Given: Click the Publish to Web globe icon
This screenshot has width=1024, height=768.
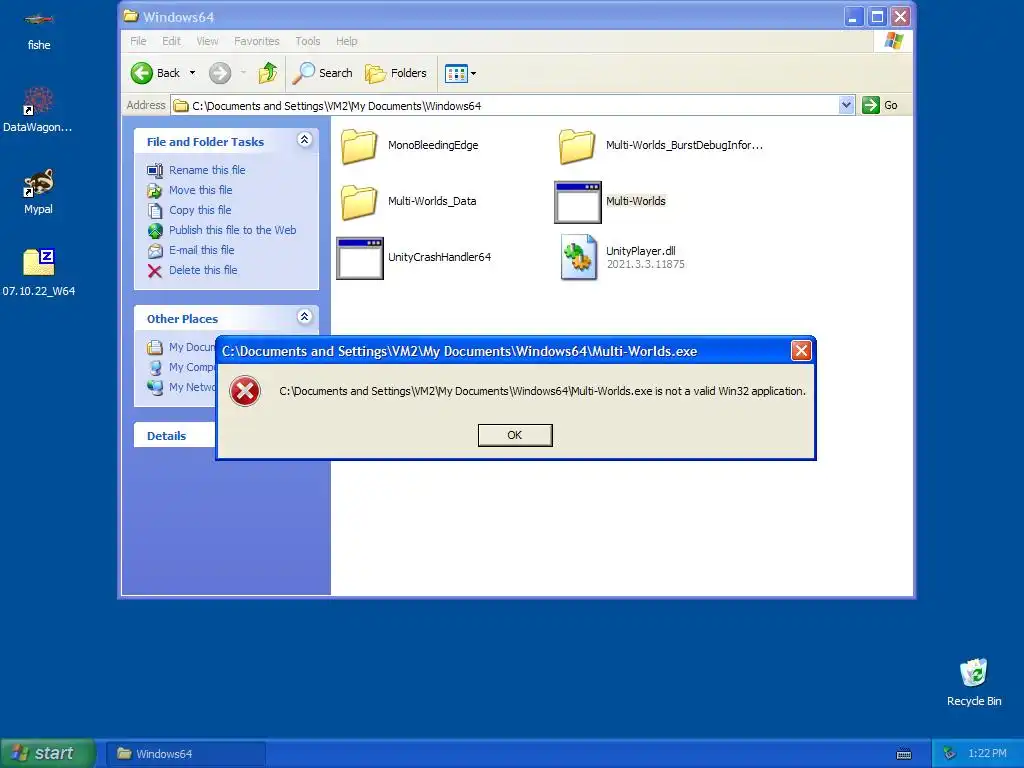Looking at the screenshot, I should [155, 231].
